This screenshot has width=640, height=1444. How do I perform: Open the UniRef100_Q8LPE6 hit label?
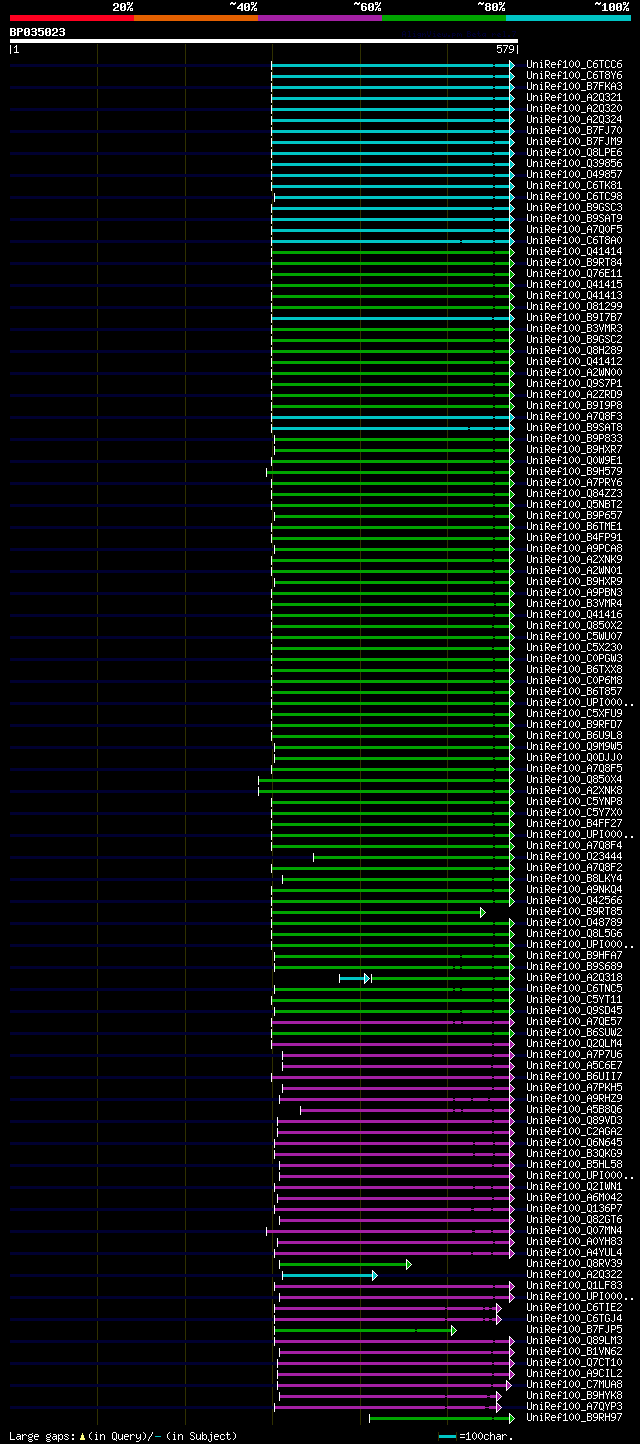point(573,153)
